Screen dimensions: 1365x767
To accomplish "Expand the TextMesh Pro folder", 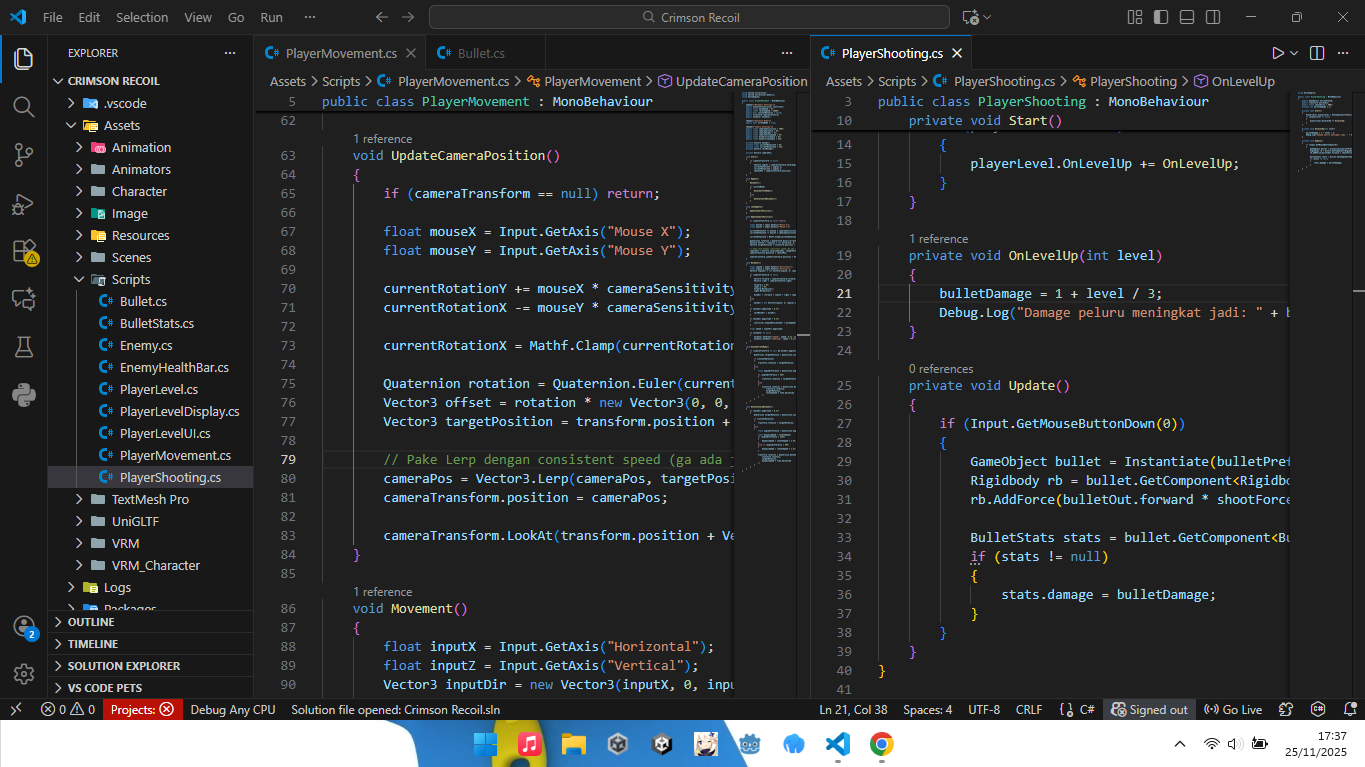I will 149,499.
